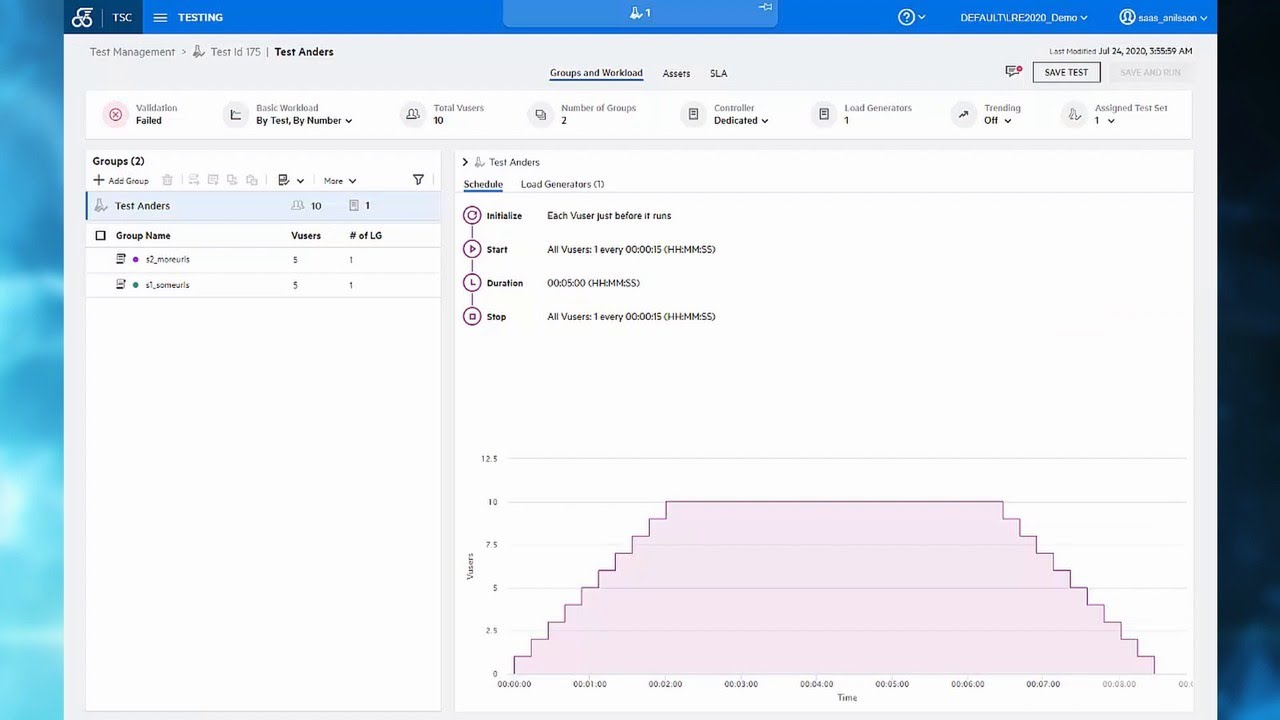1280x720 pixels.
Task: Switch to the Assets tab
Action: [676, 74]
